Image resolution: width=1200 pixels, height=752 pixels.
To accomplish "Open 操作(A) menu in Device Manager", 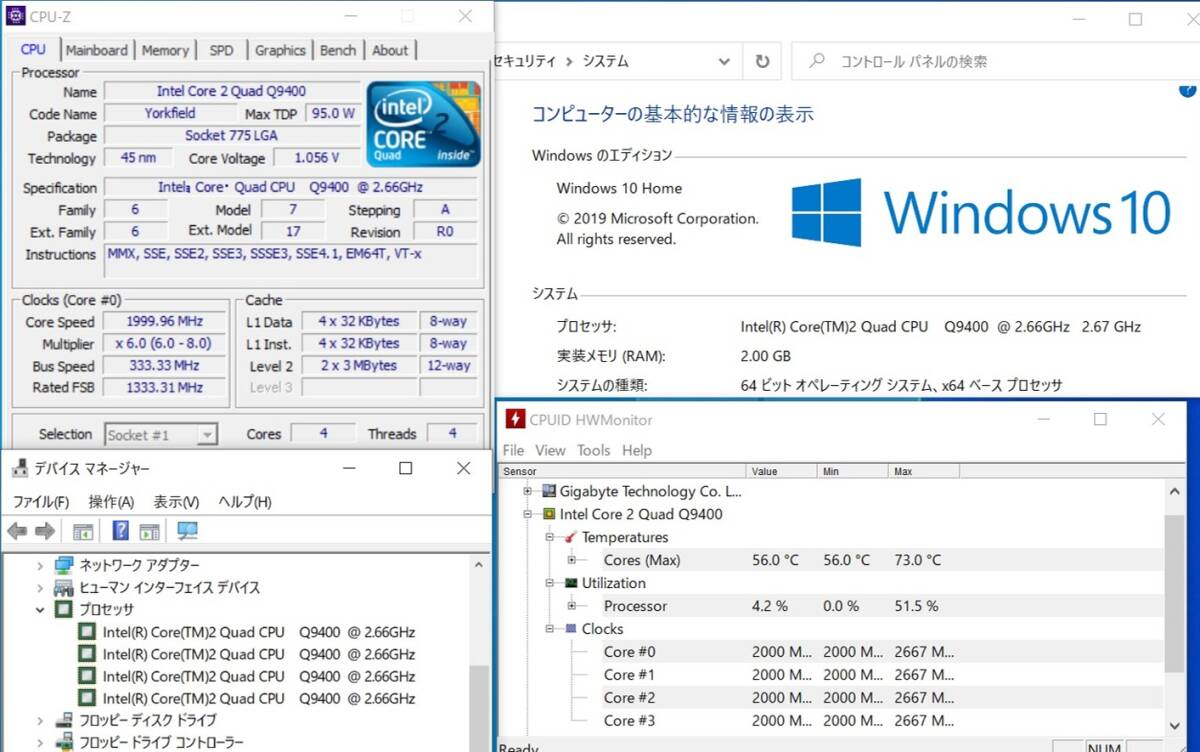I will [111, 502].
